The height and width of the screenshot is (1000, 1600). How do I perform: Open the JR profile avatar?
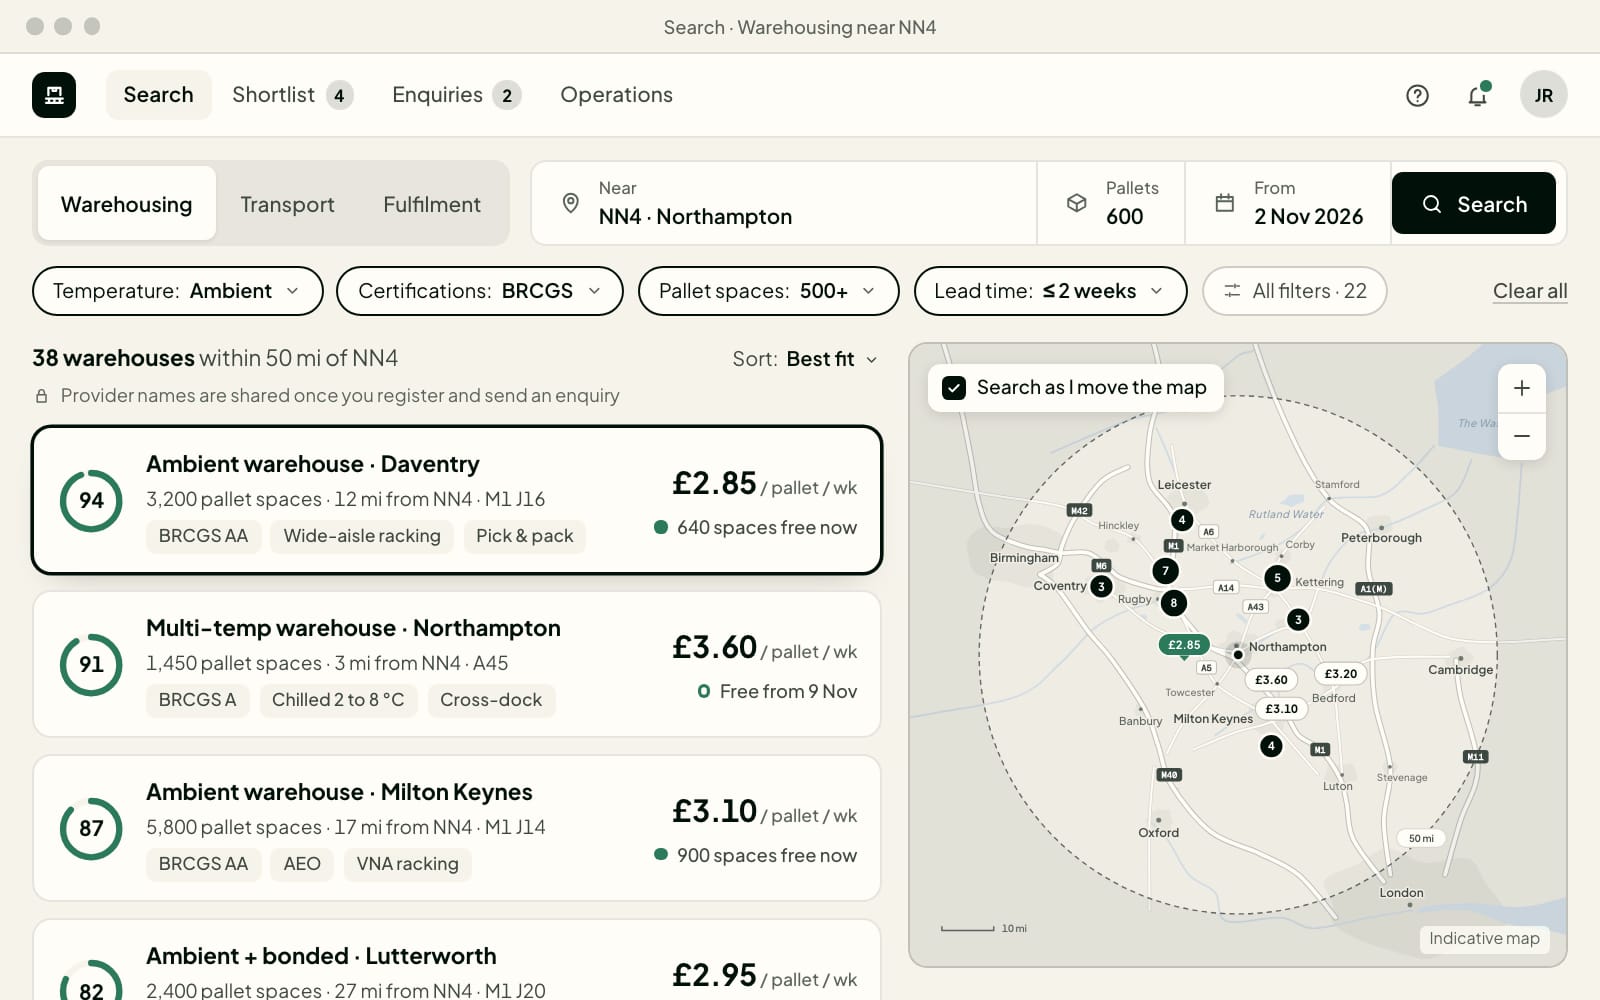(x=1544, y=95)
